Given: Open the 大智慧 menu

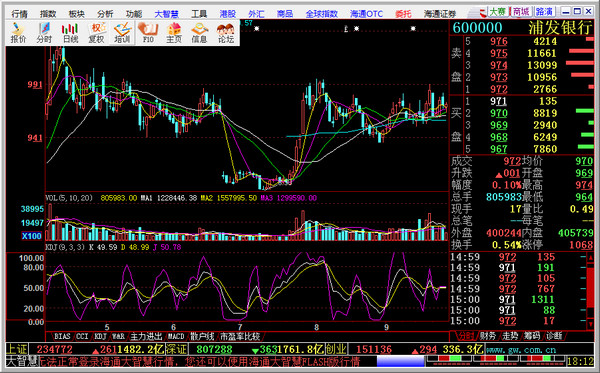Looking at the screenshot, I should (166, 14).
